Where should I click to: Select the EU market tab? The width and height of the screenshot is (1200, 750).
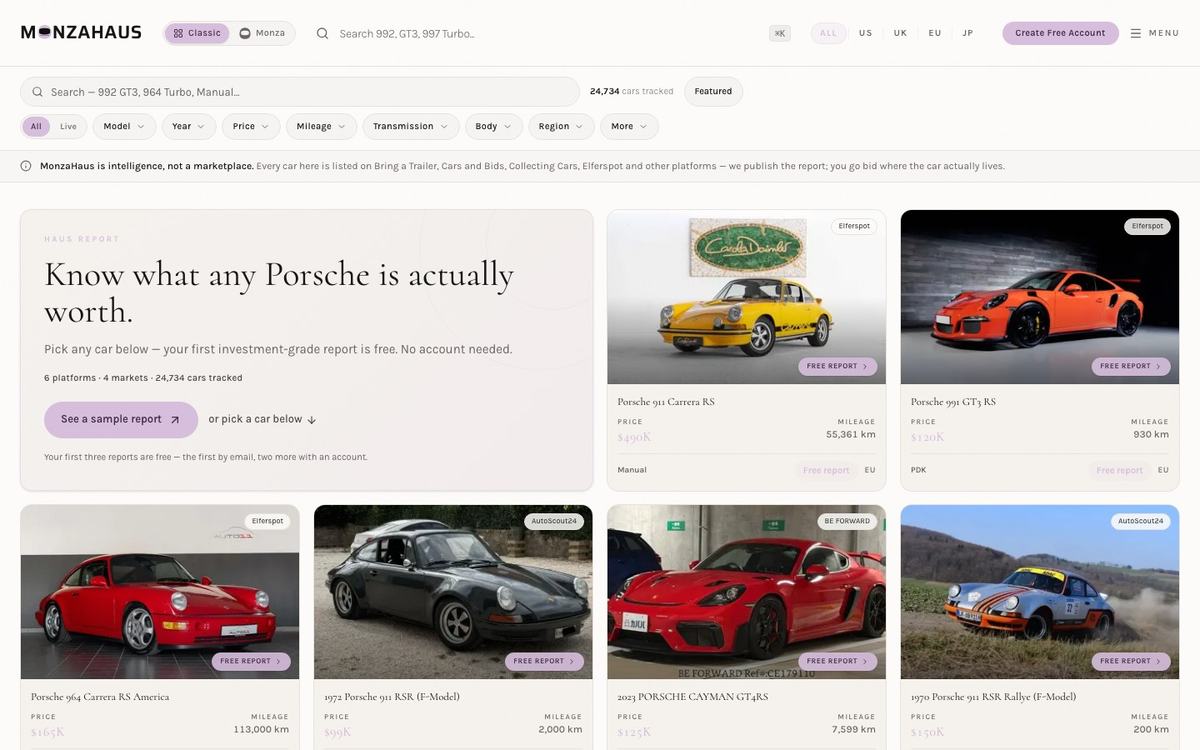point(935,33)
